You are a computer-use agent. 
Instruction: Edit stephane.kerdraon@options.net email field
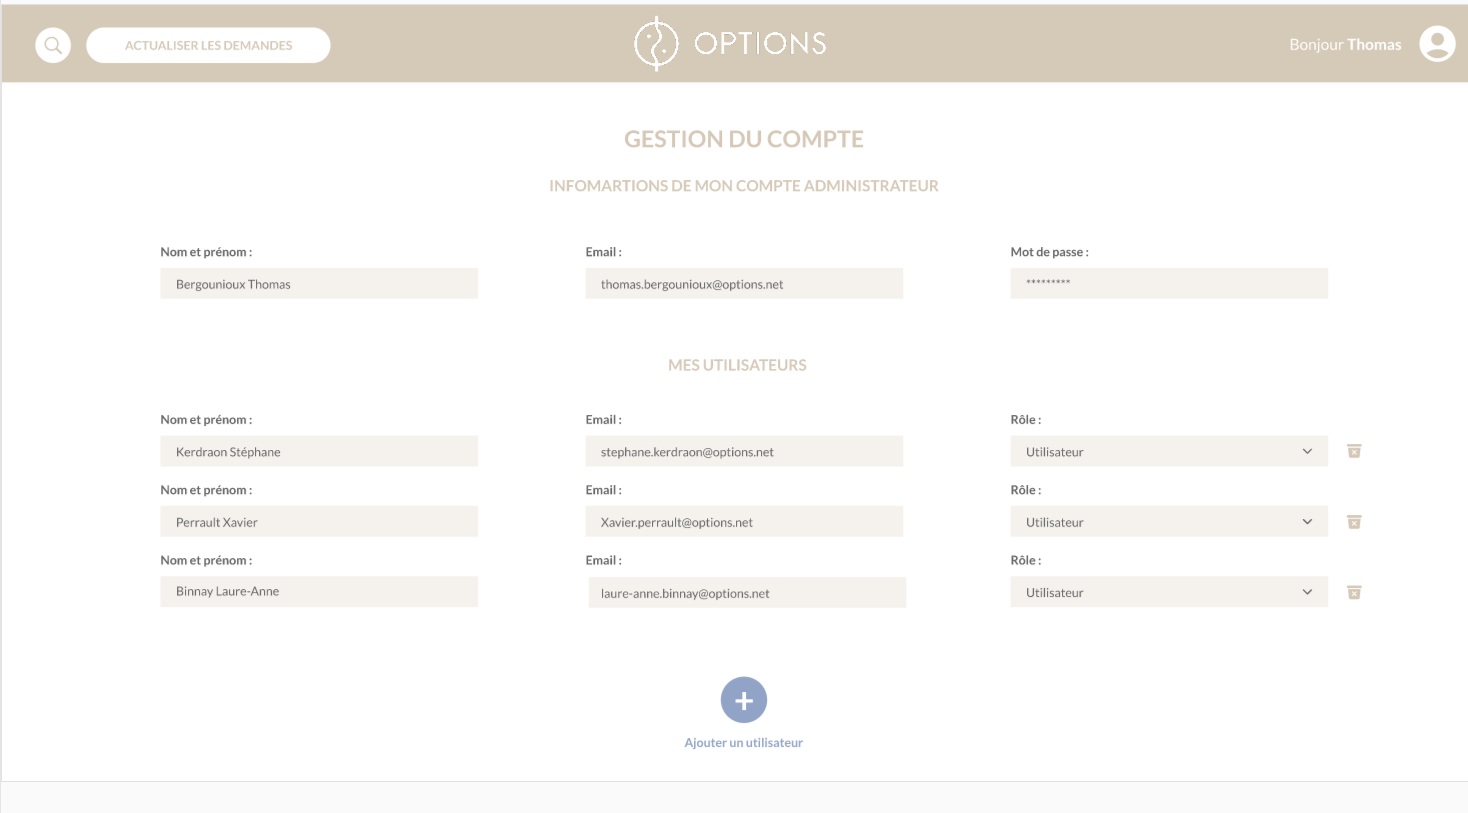744,452
